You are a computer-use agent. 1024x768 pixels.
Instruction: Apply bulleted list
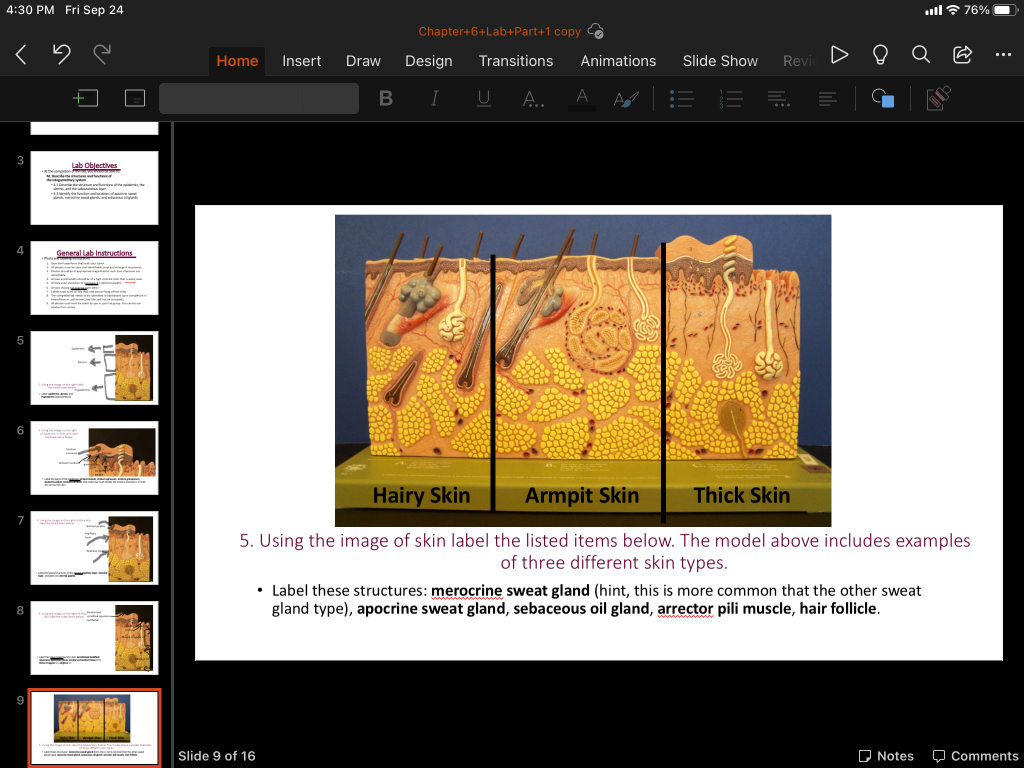[x=681, y=99]
